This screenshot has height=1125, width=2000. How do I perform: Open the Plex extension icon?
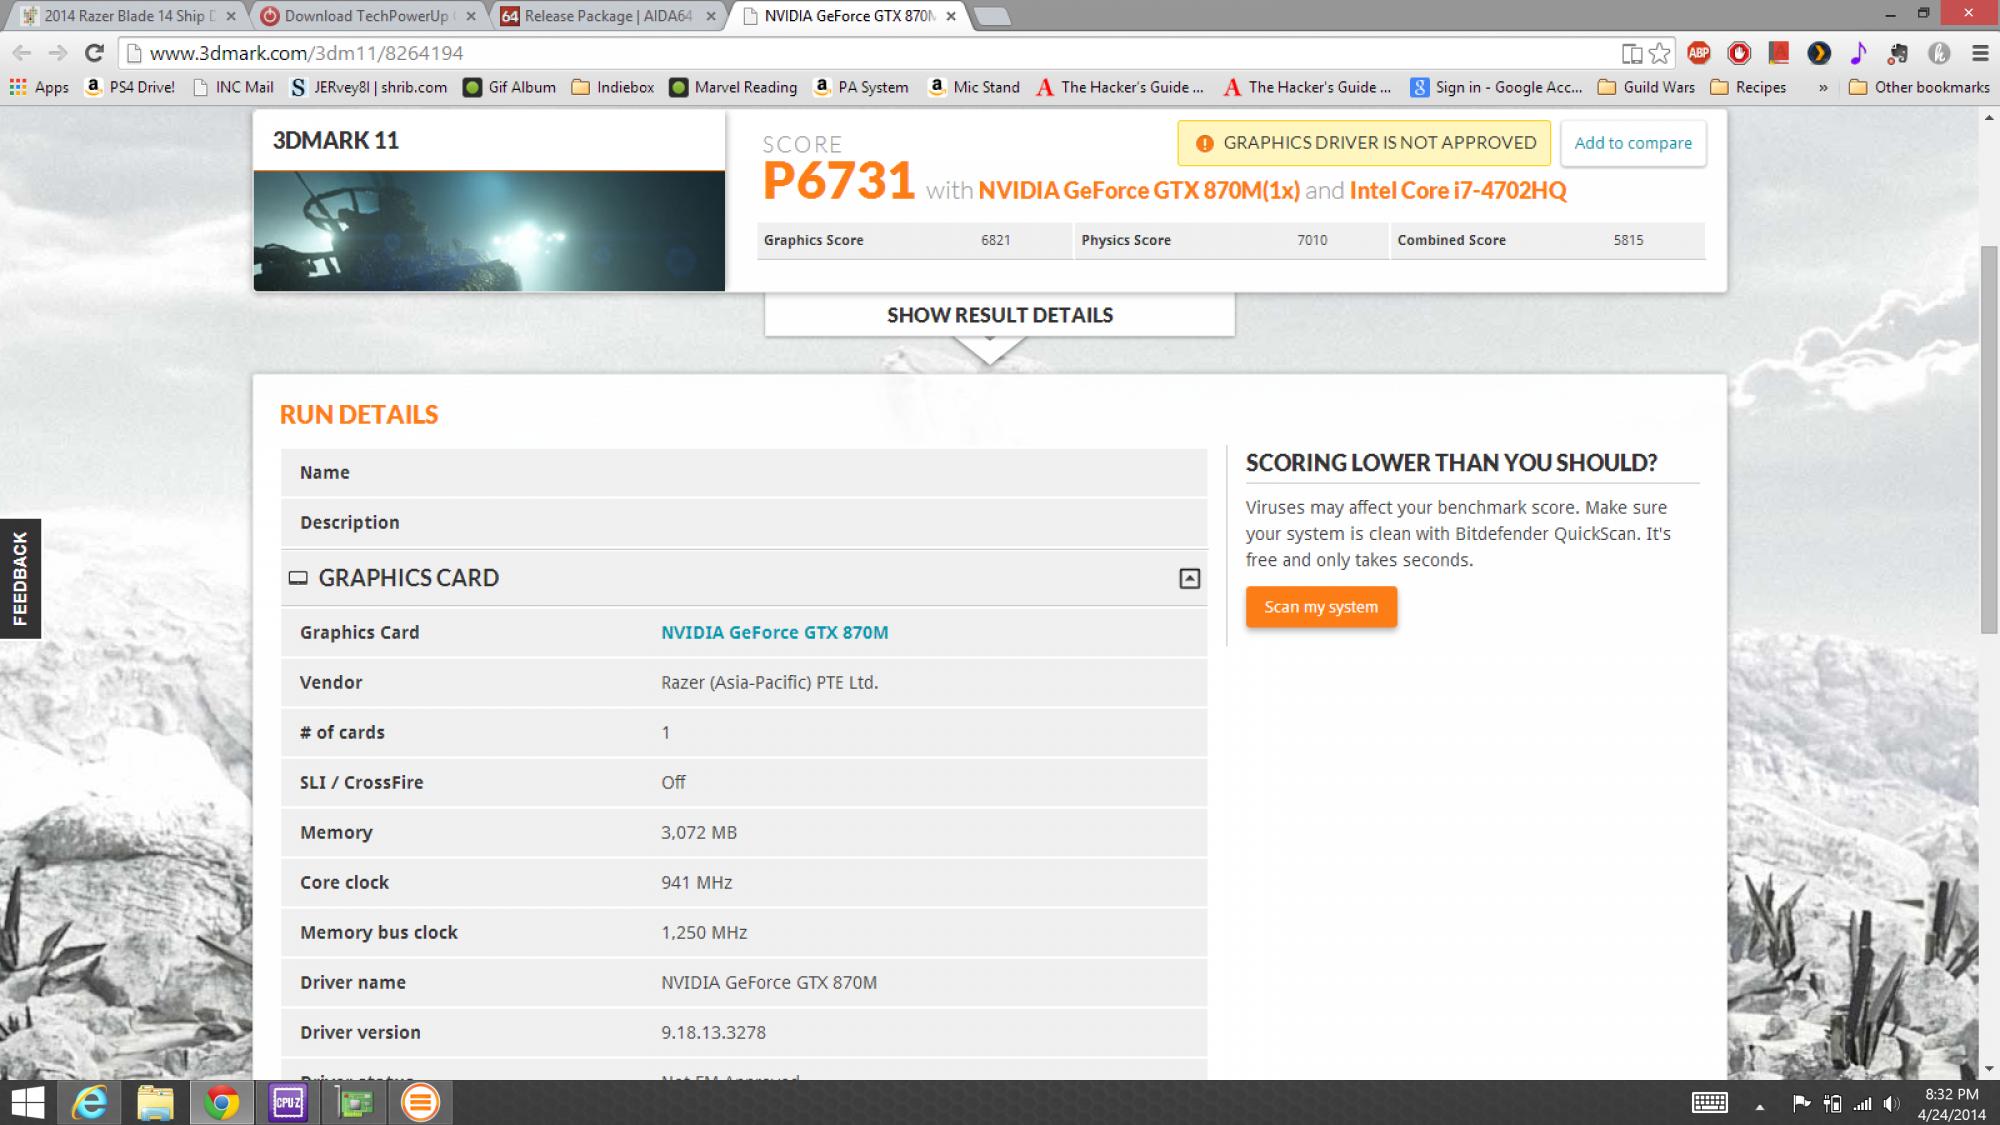pyautogui.click(x=1819, y=53)
